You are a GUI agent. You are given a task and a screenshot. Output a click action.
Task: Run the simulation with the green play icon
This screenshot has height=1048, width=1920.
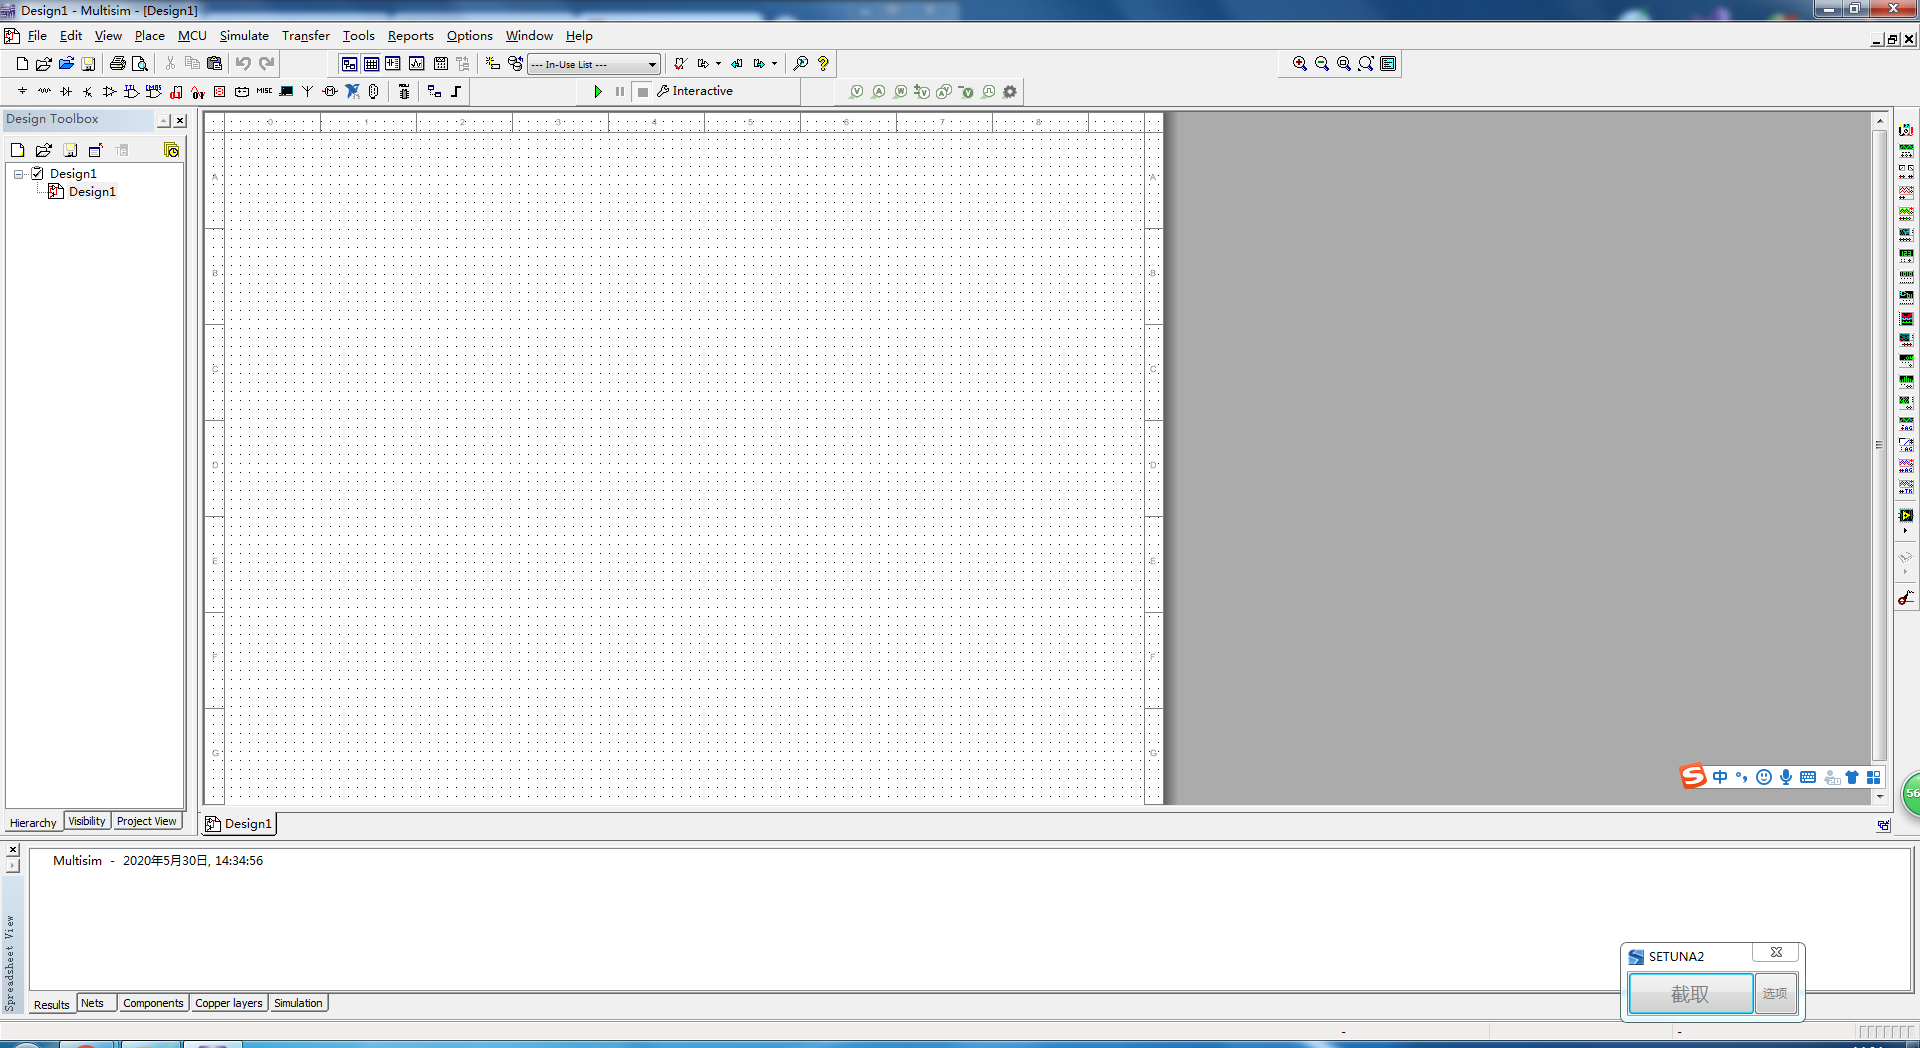tap(599, 91)
